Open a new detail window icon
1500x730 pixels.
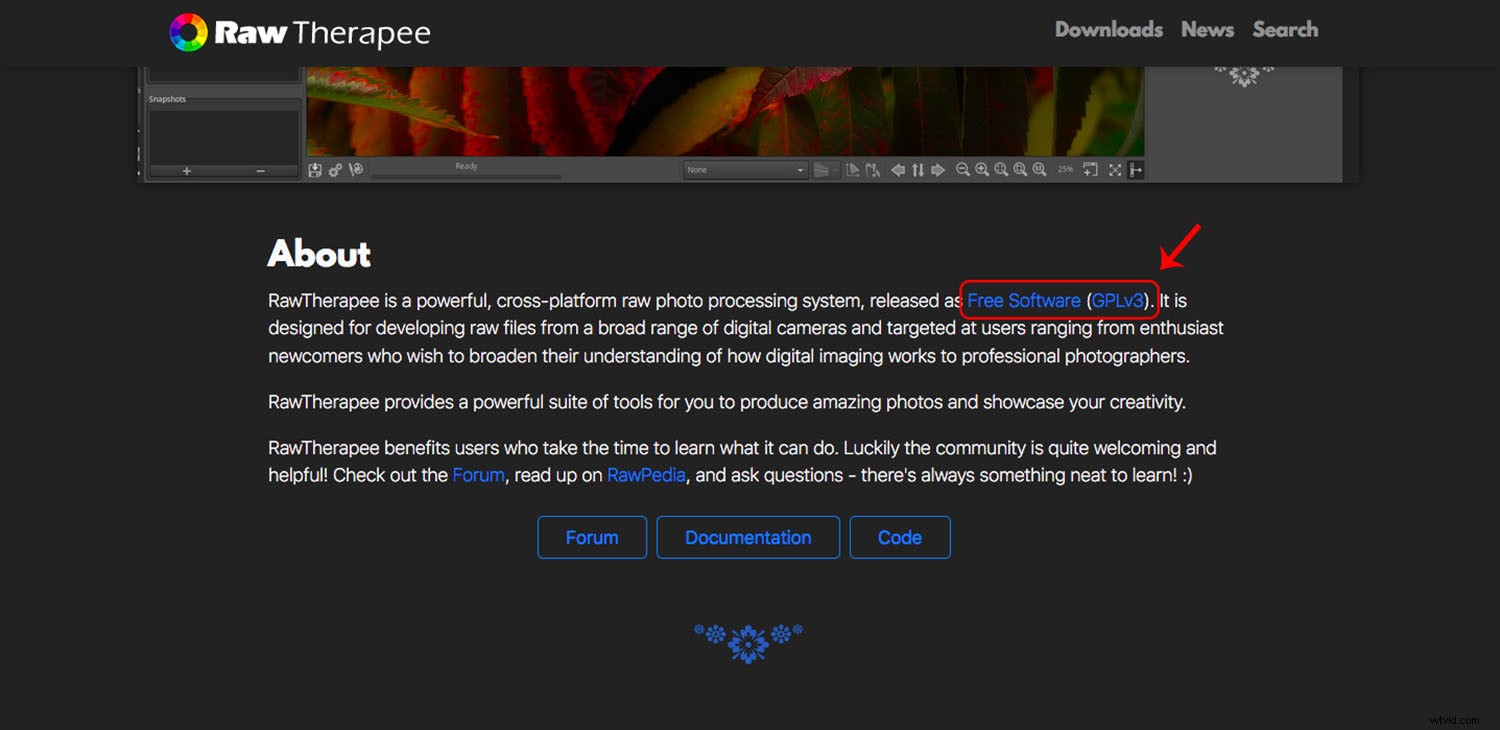[1090, 170]
